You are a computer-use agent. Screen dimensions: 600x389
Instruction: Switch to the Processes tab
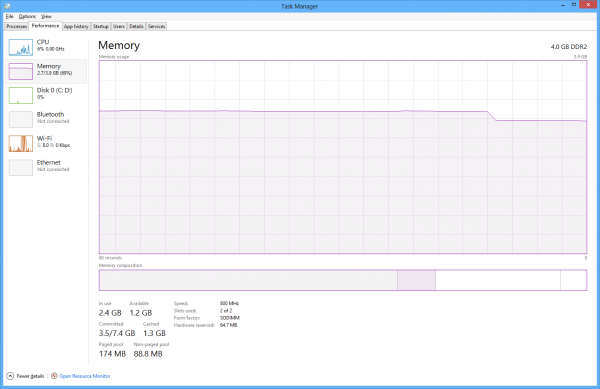[x=16, y=26]
